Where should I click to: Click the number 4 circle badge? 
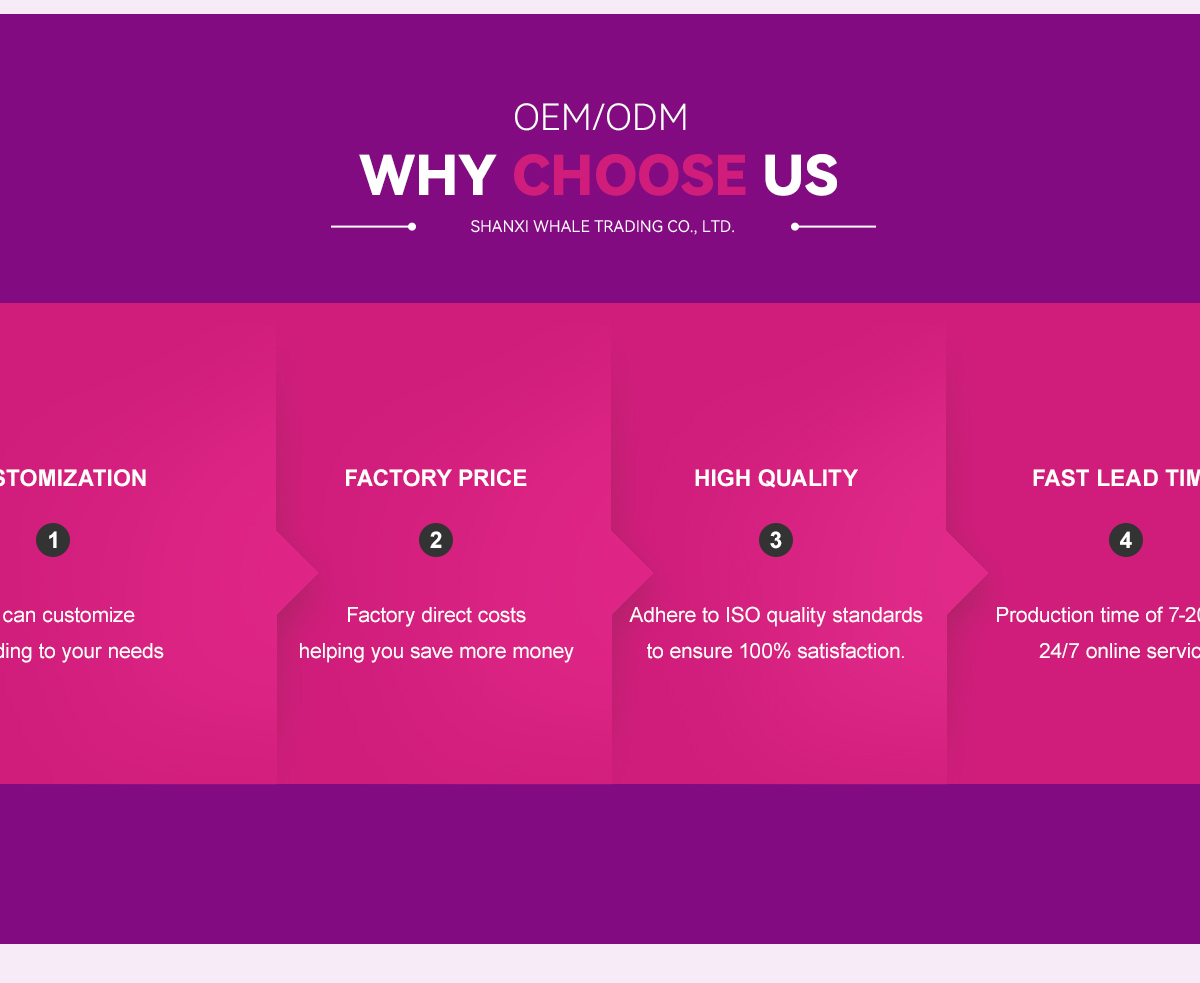tap(1126, 541)
